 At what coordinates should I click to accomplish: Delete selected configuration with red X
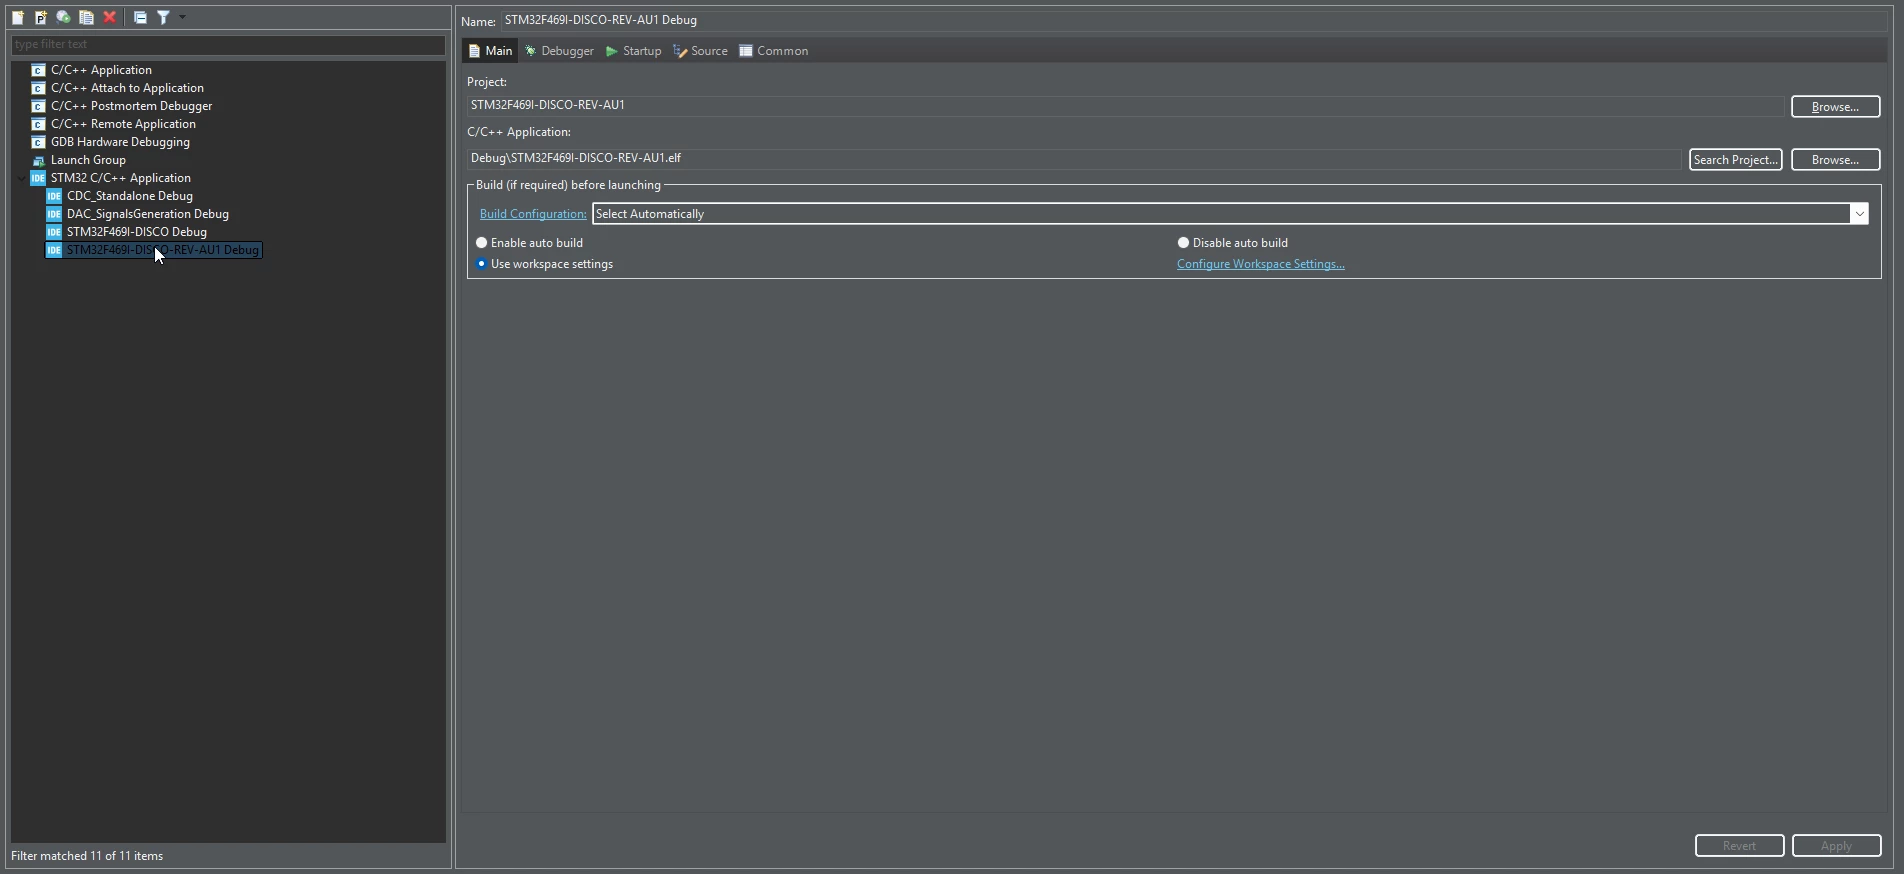click(x=110, y=17)
